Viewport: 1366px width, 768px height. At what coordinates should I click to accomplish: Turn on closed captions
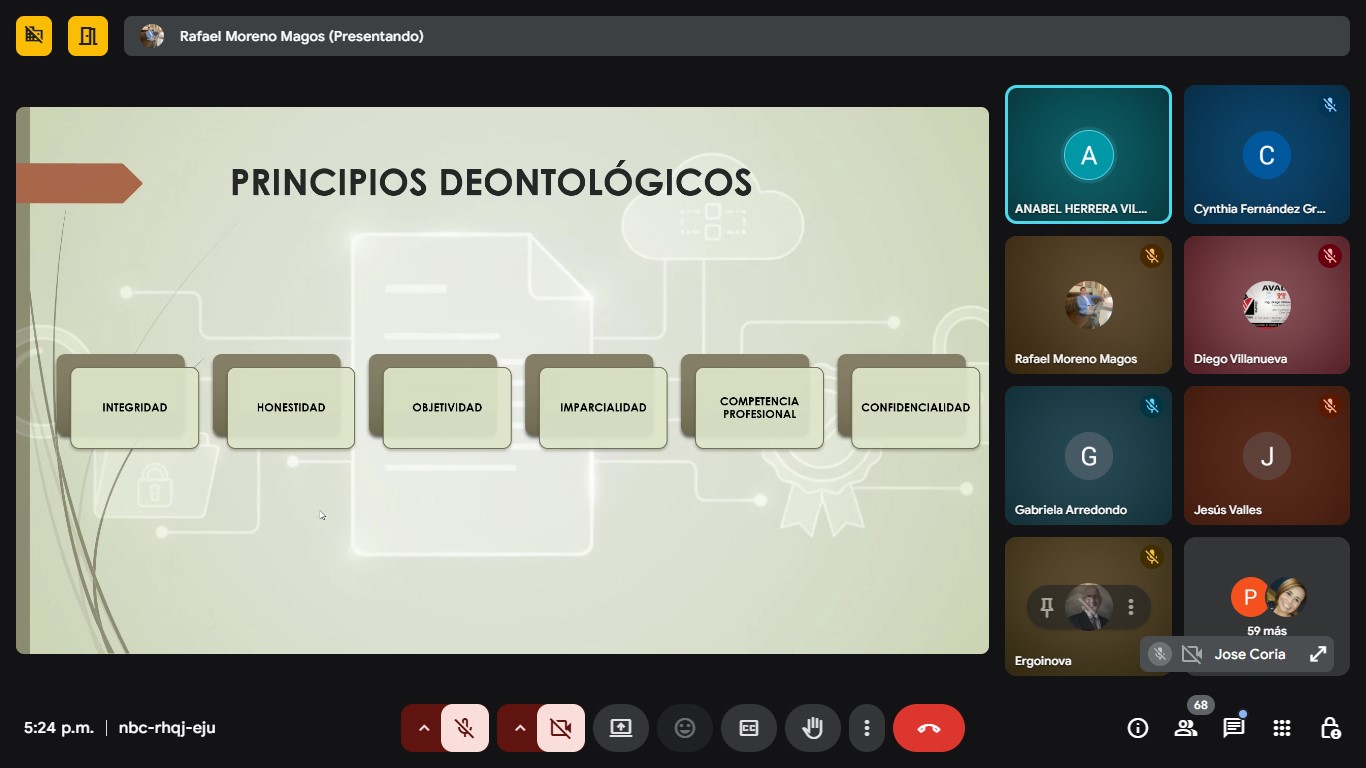pyautogui.click(x=749, y=728)
